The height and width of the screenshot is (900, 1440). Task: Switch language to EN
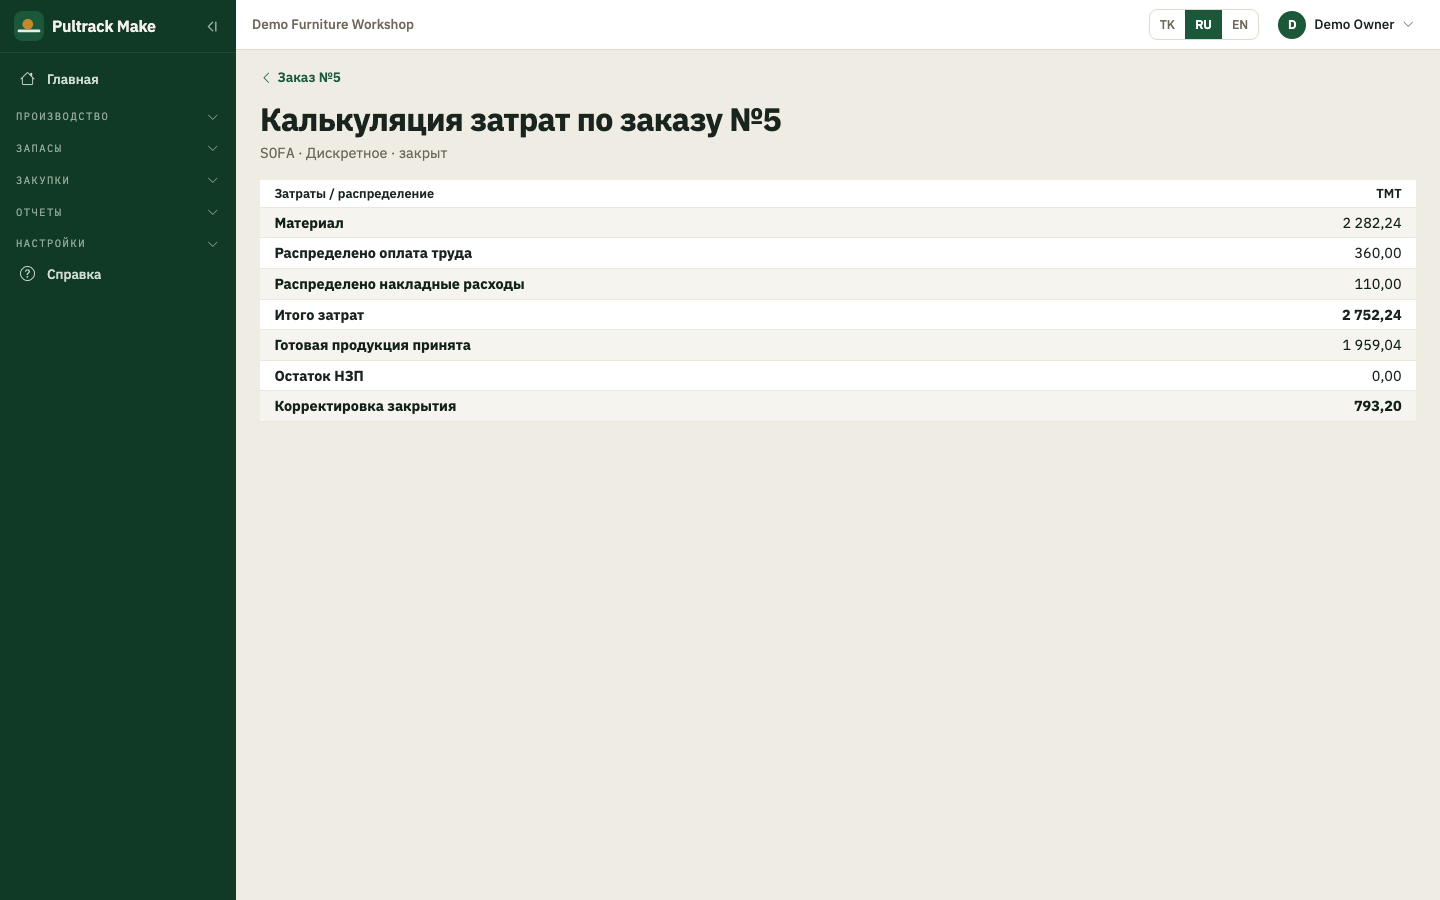pos(1240,25)
